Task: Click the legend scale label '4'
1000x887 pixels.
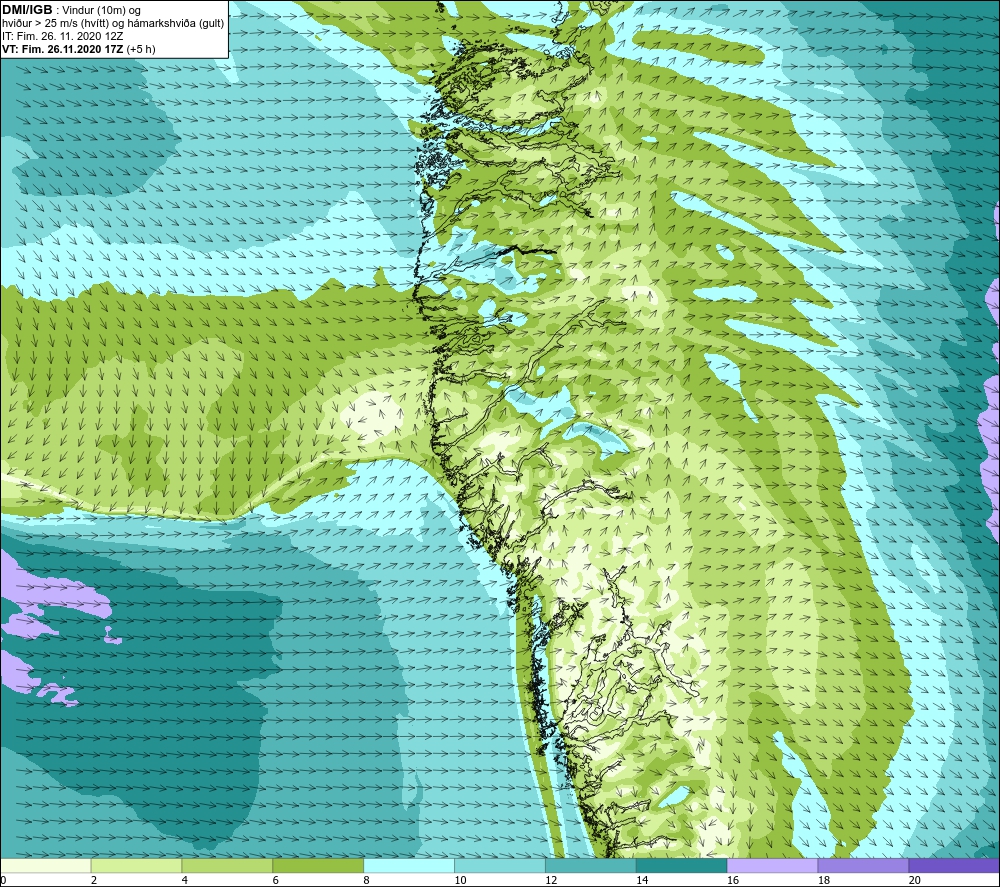Action: [184, 880]
